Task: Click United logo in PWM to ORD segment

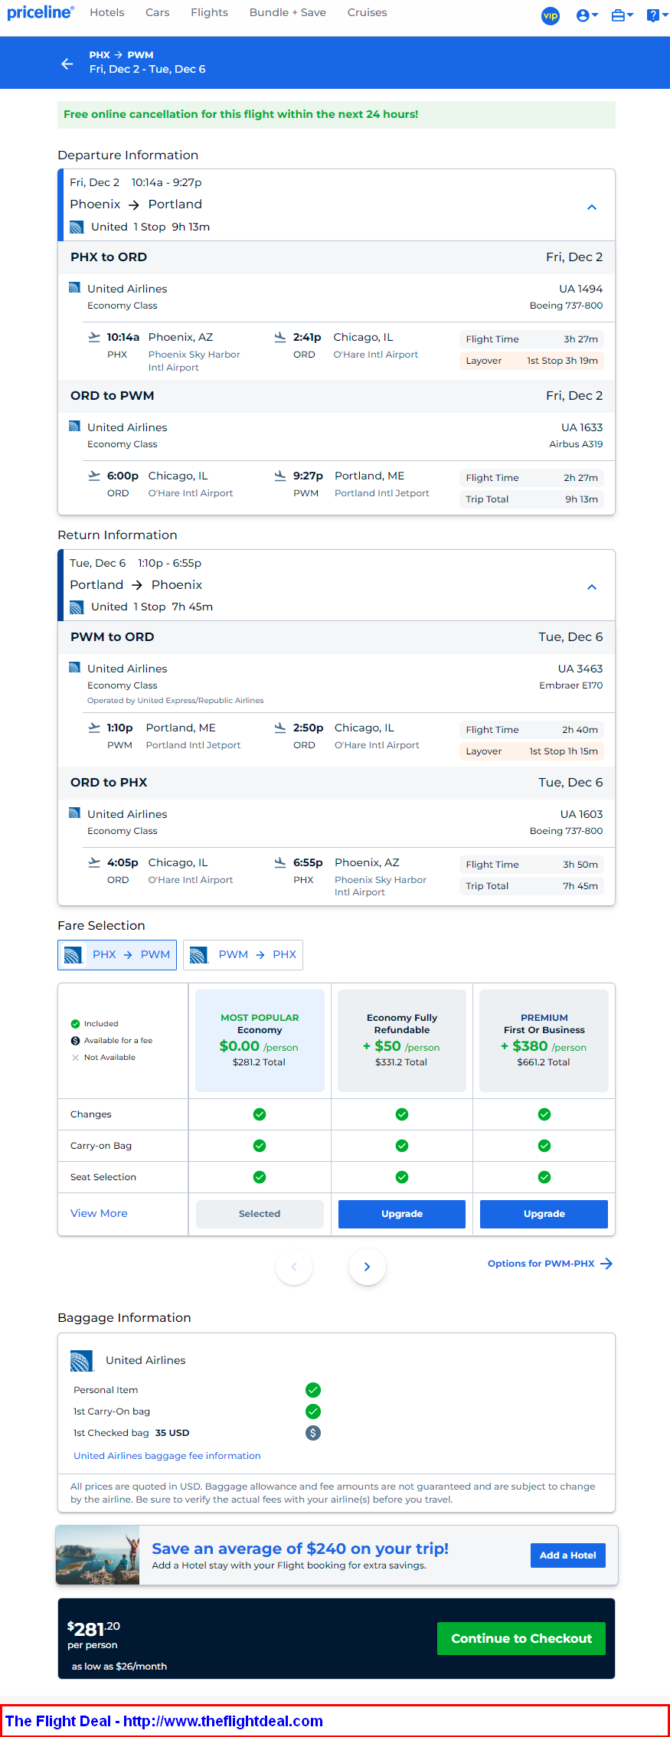Action: (x=74, y=667)
